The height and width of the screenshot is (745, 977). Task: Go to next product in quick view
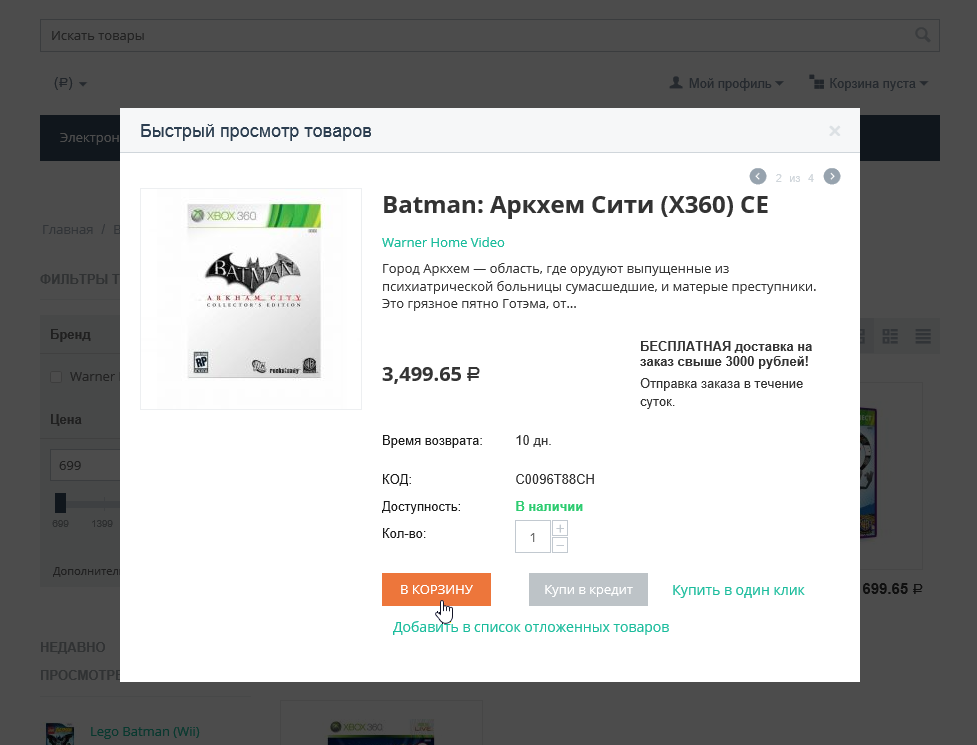831,177
